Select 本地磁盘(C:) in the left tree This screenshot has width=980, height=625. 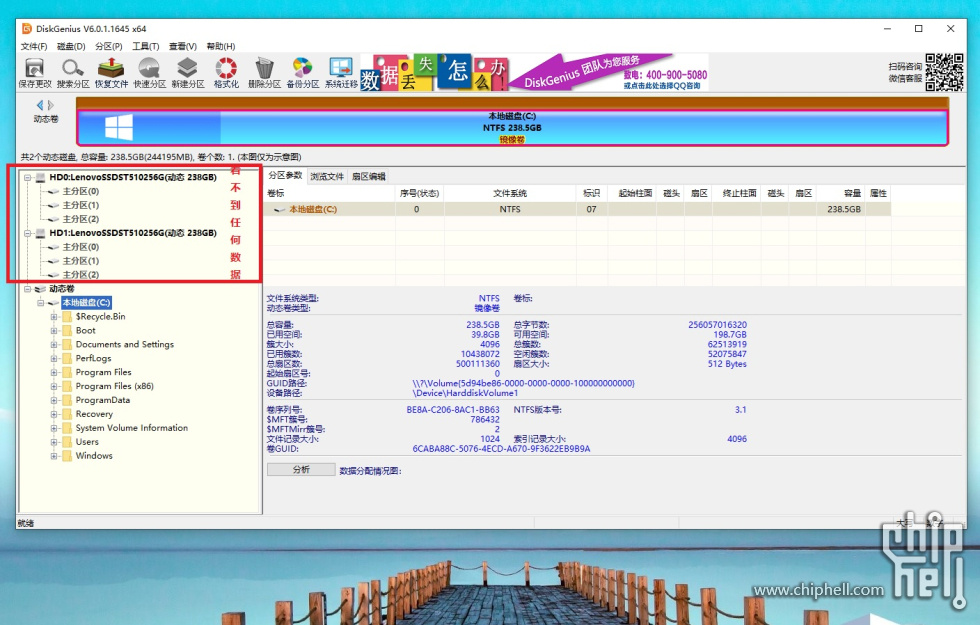(86, 302)
